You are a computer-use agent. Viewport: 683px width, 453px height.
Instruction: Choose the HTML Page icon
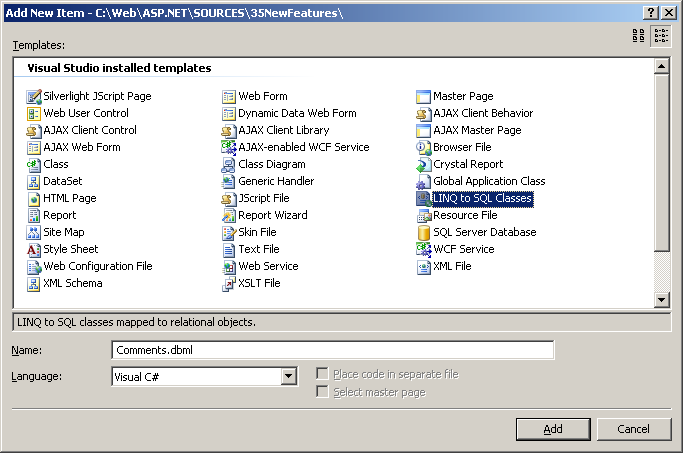point(34,198)
